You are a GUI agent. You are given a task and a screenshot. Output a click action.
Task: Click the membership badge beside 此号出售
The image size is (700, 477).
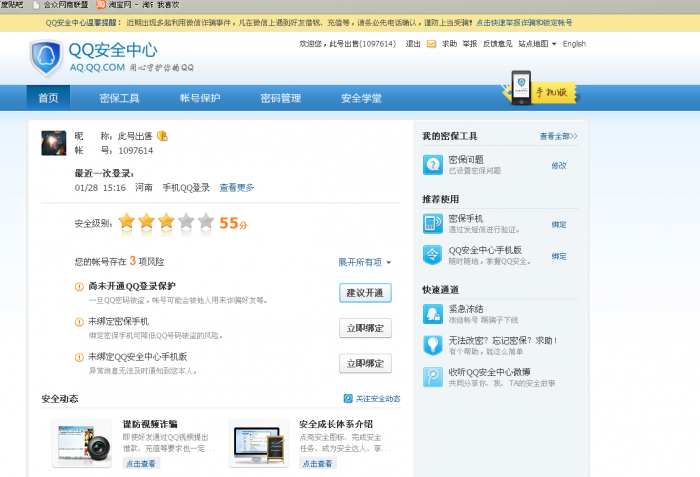click(x=162, y=136)
